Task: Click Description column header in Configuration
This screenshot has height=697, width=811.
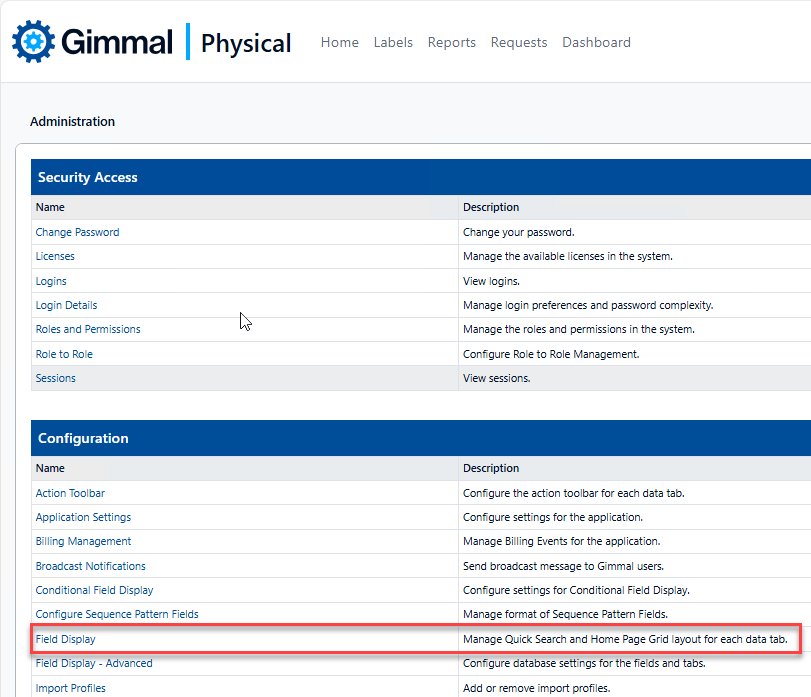Action: point(491,468)
